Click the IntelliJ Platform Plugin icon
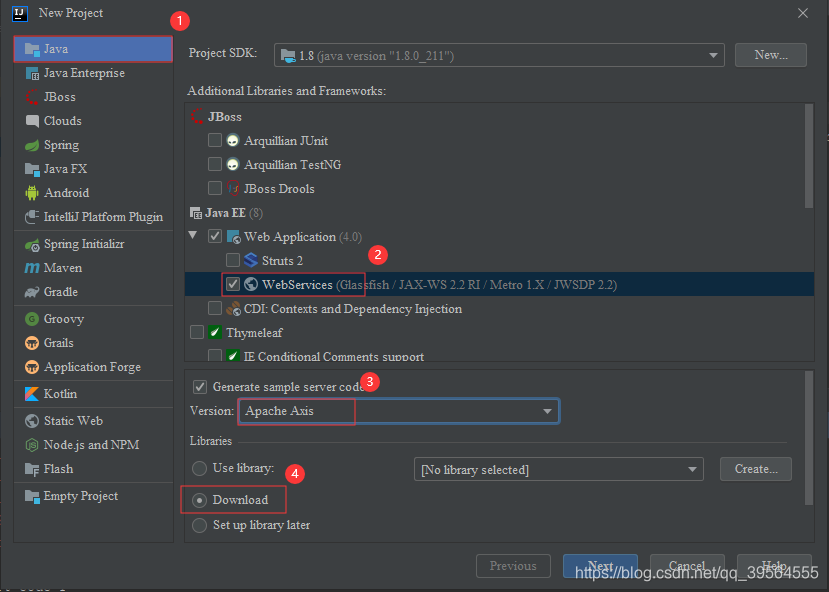 click(32, 217)
